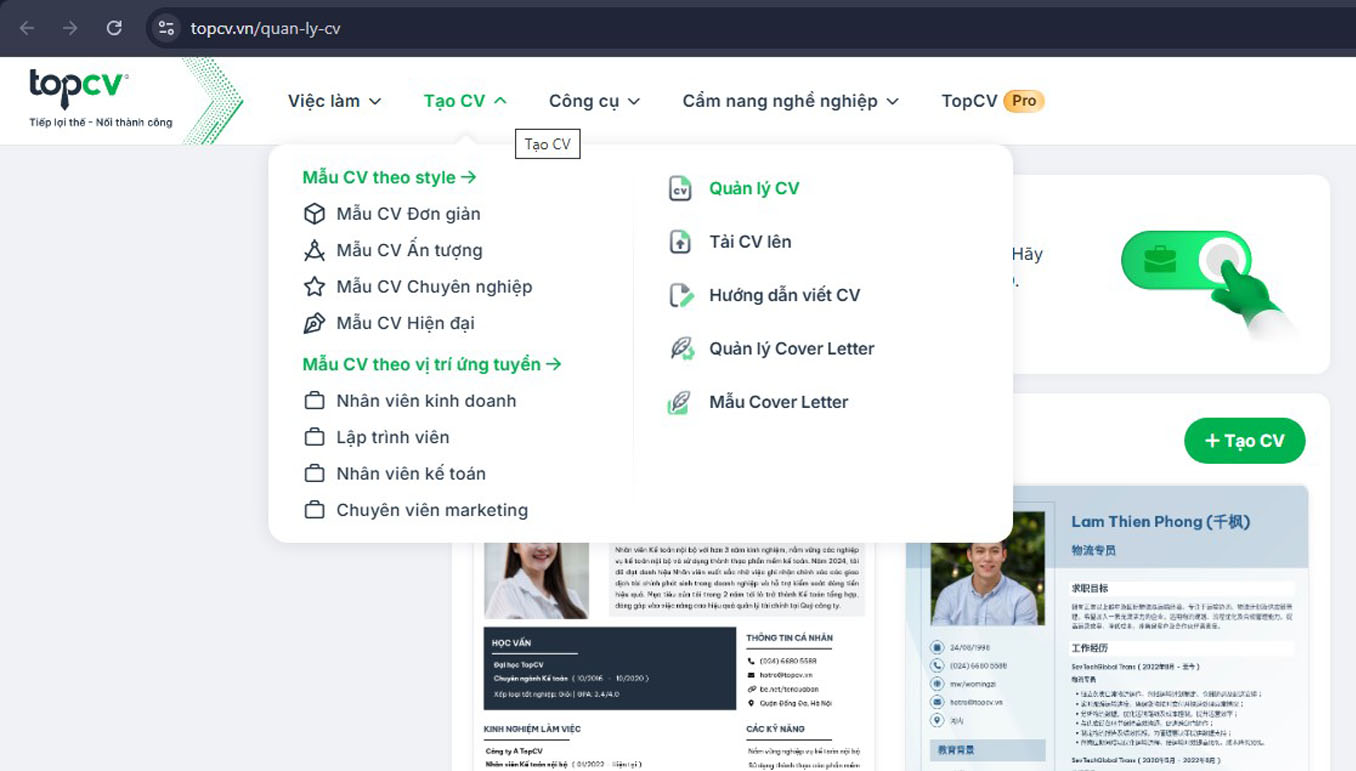Viewport: 1356px width, 771px height.
Task: Toggle the green job-search switch illustration
Action: pos(1187,262)
